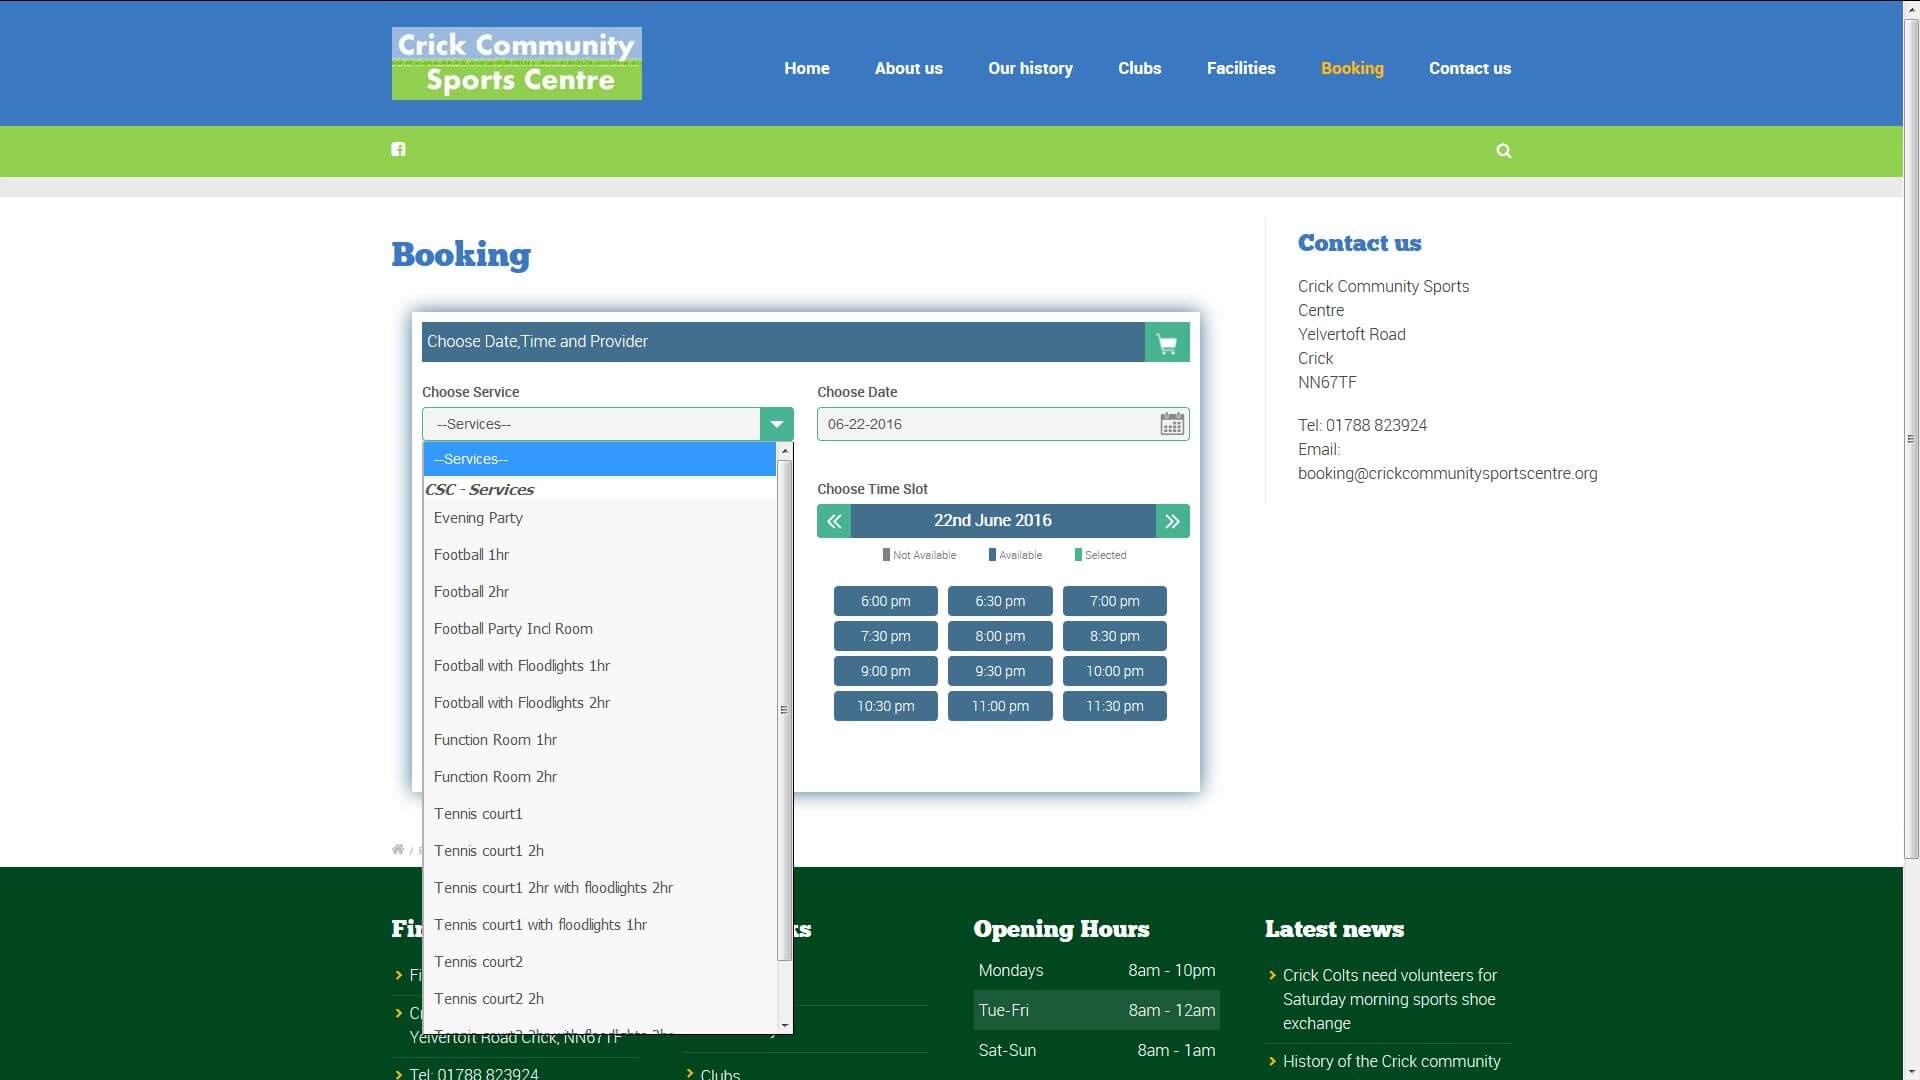Open Home in navigation menu
The height and width of the screenshot is (1080, 1920).
[807, 68]
